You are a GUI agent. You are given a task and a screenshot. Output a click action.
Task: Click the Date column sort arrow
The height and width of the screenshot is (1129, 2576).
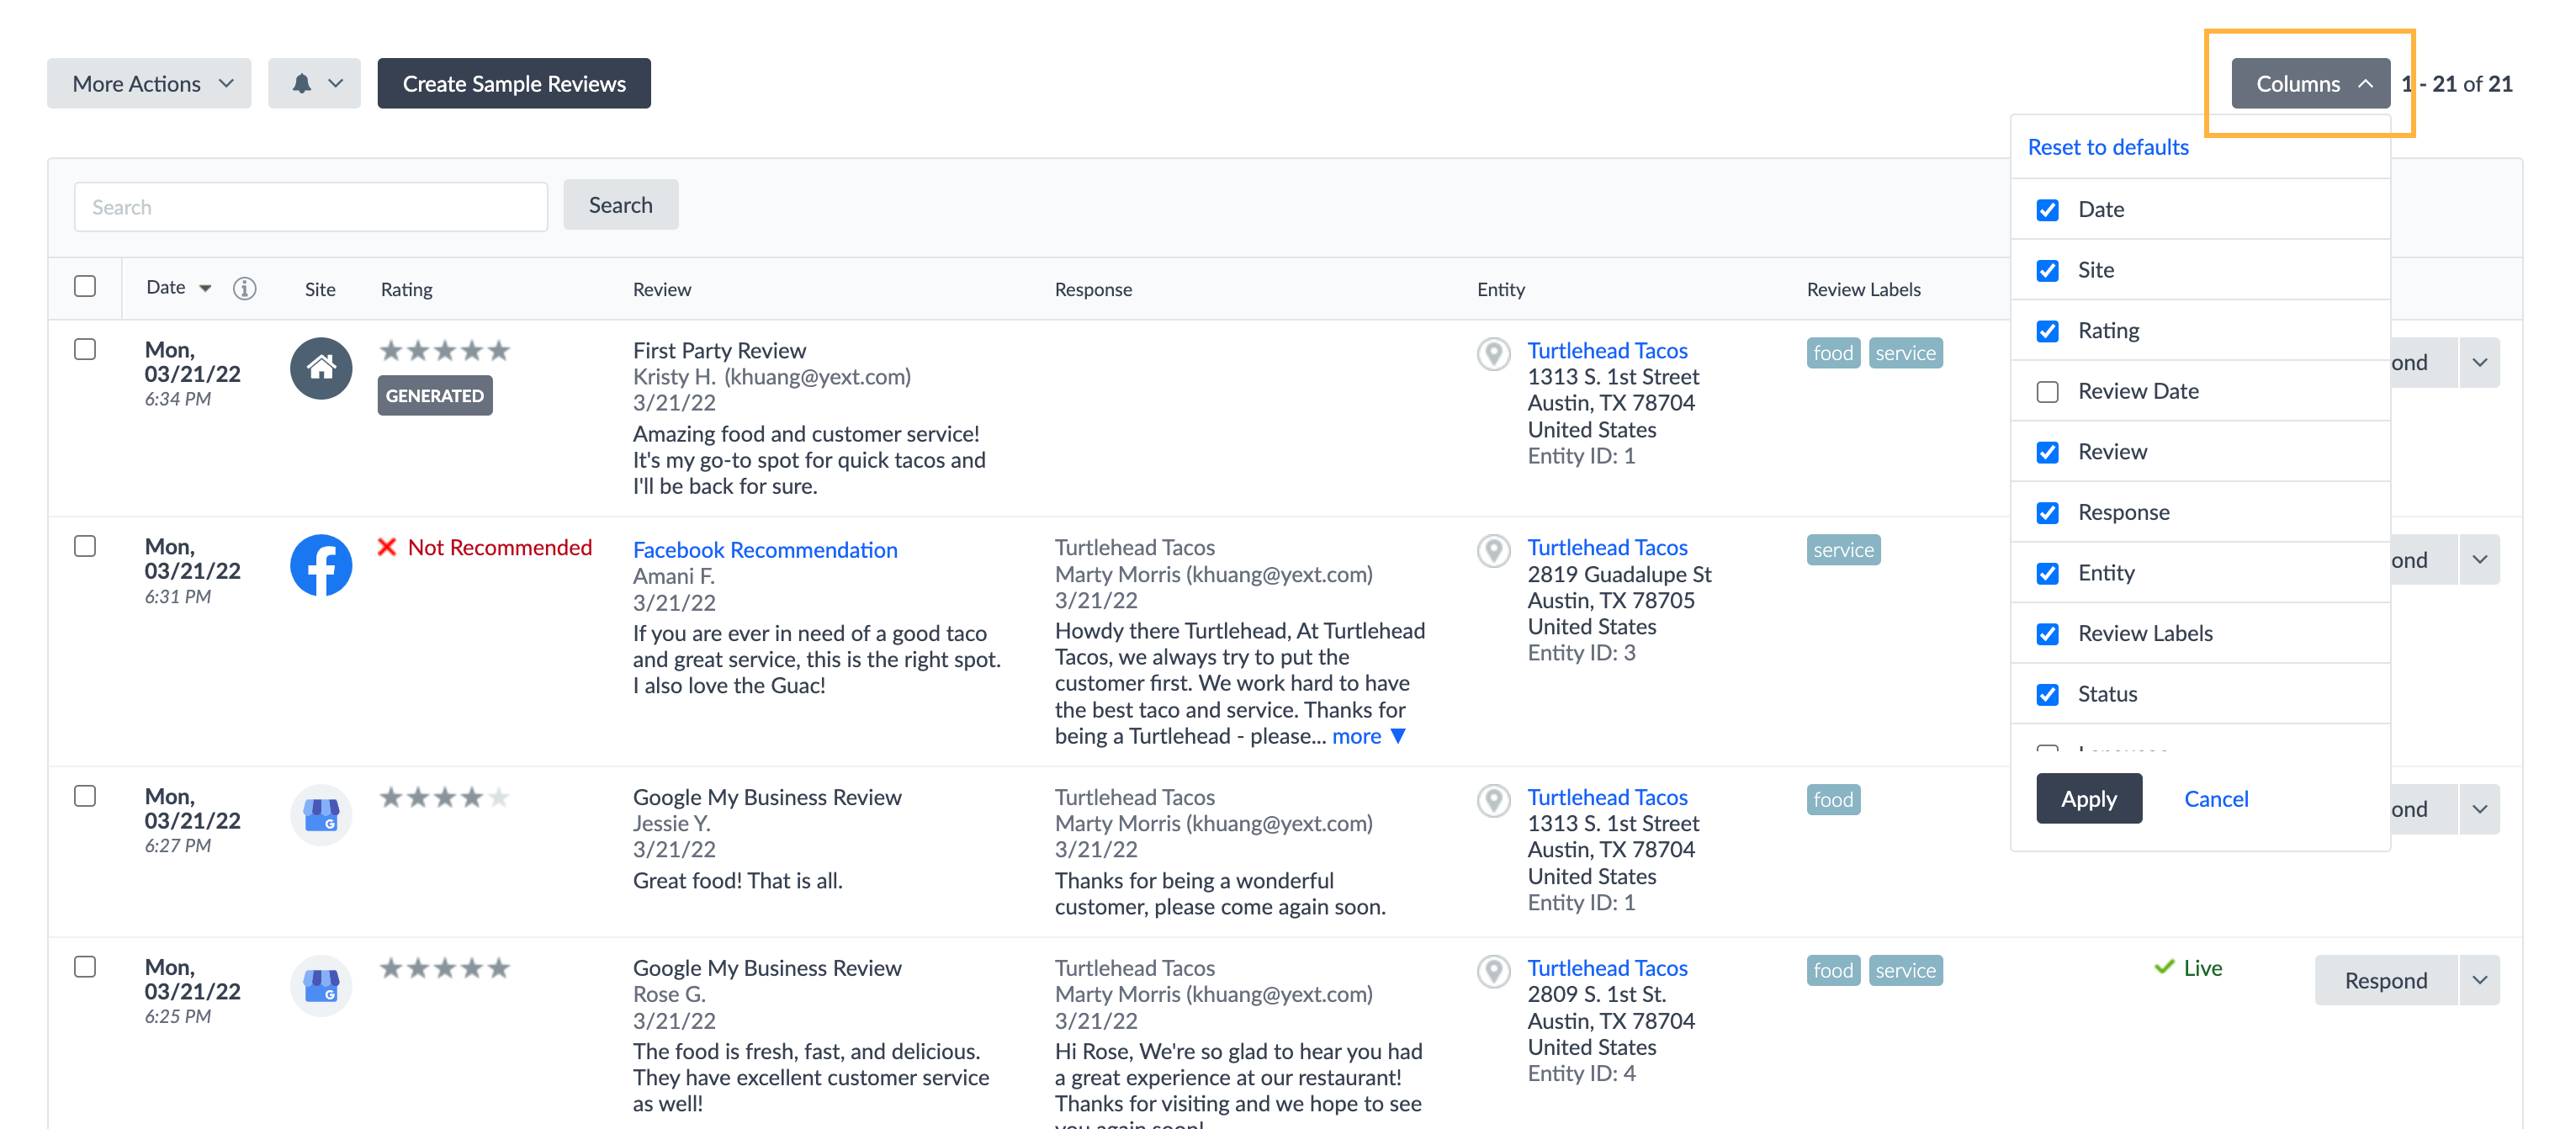point(205,288)
